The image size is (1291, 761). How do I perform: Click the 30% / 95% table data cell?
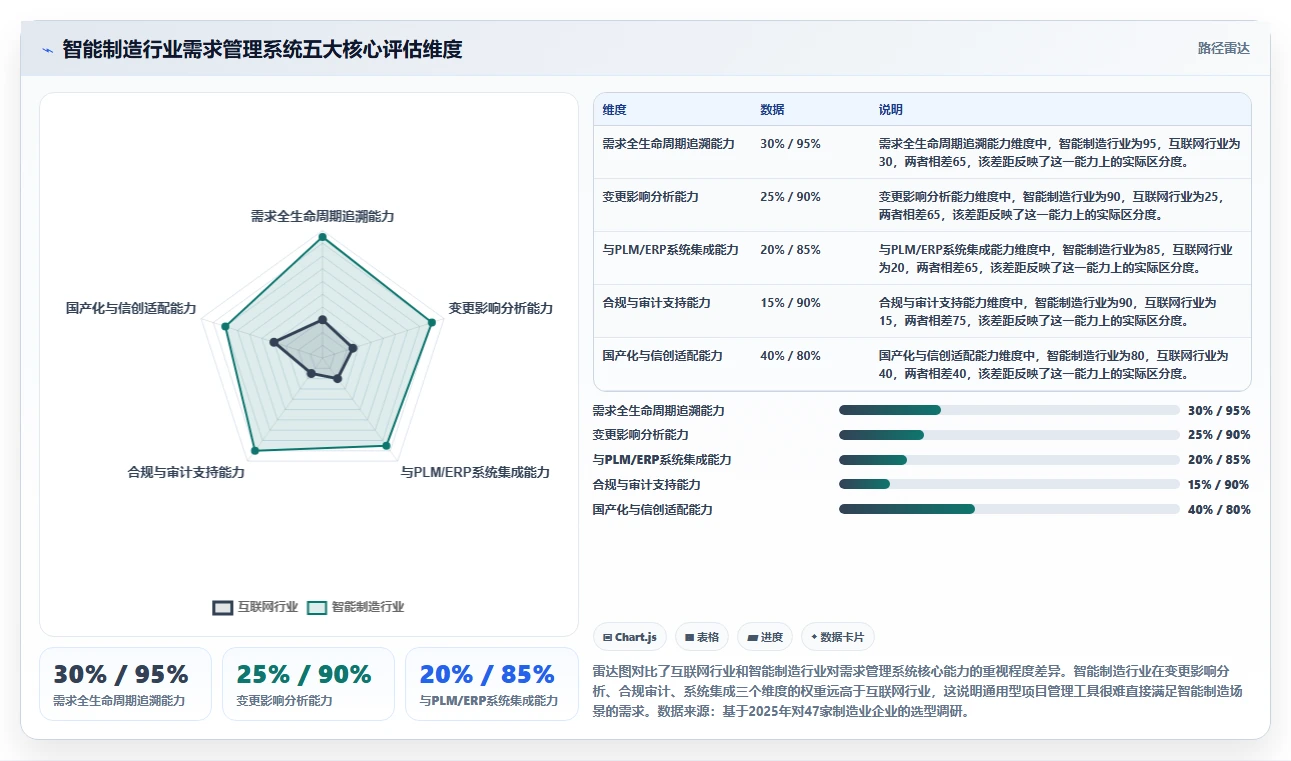coord(790,144)
